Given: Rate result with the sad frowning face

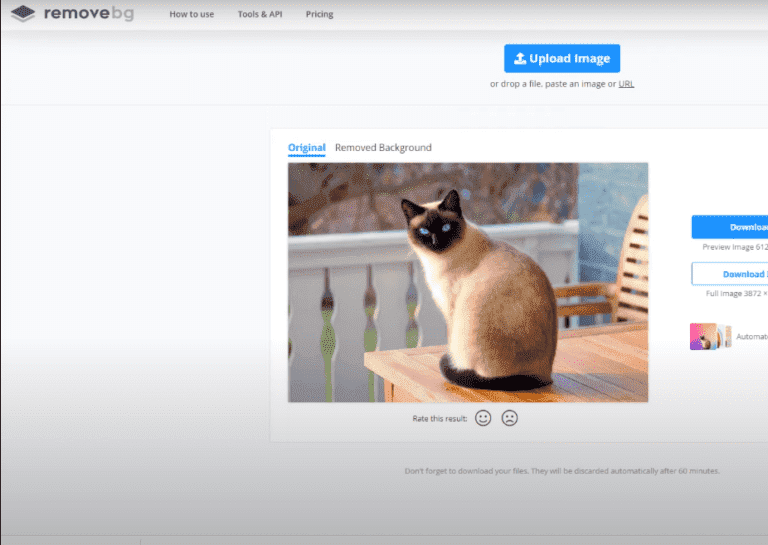Looking at the screenshot, I should [510, 418].
